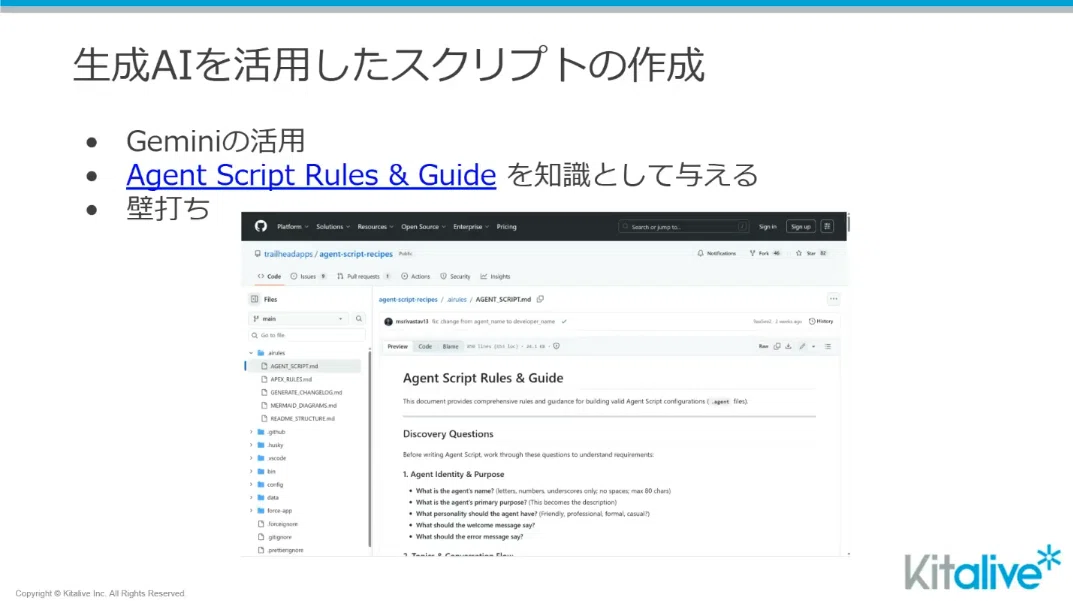Open edit options dropdown arrow
The image size is (1073, 601).
813,346
